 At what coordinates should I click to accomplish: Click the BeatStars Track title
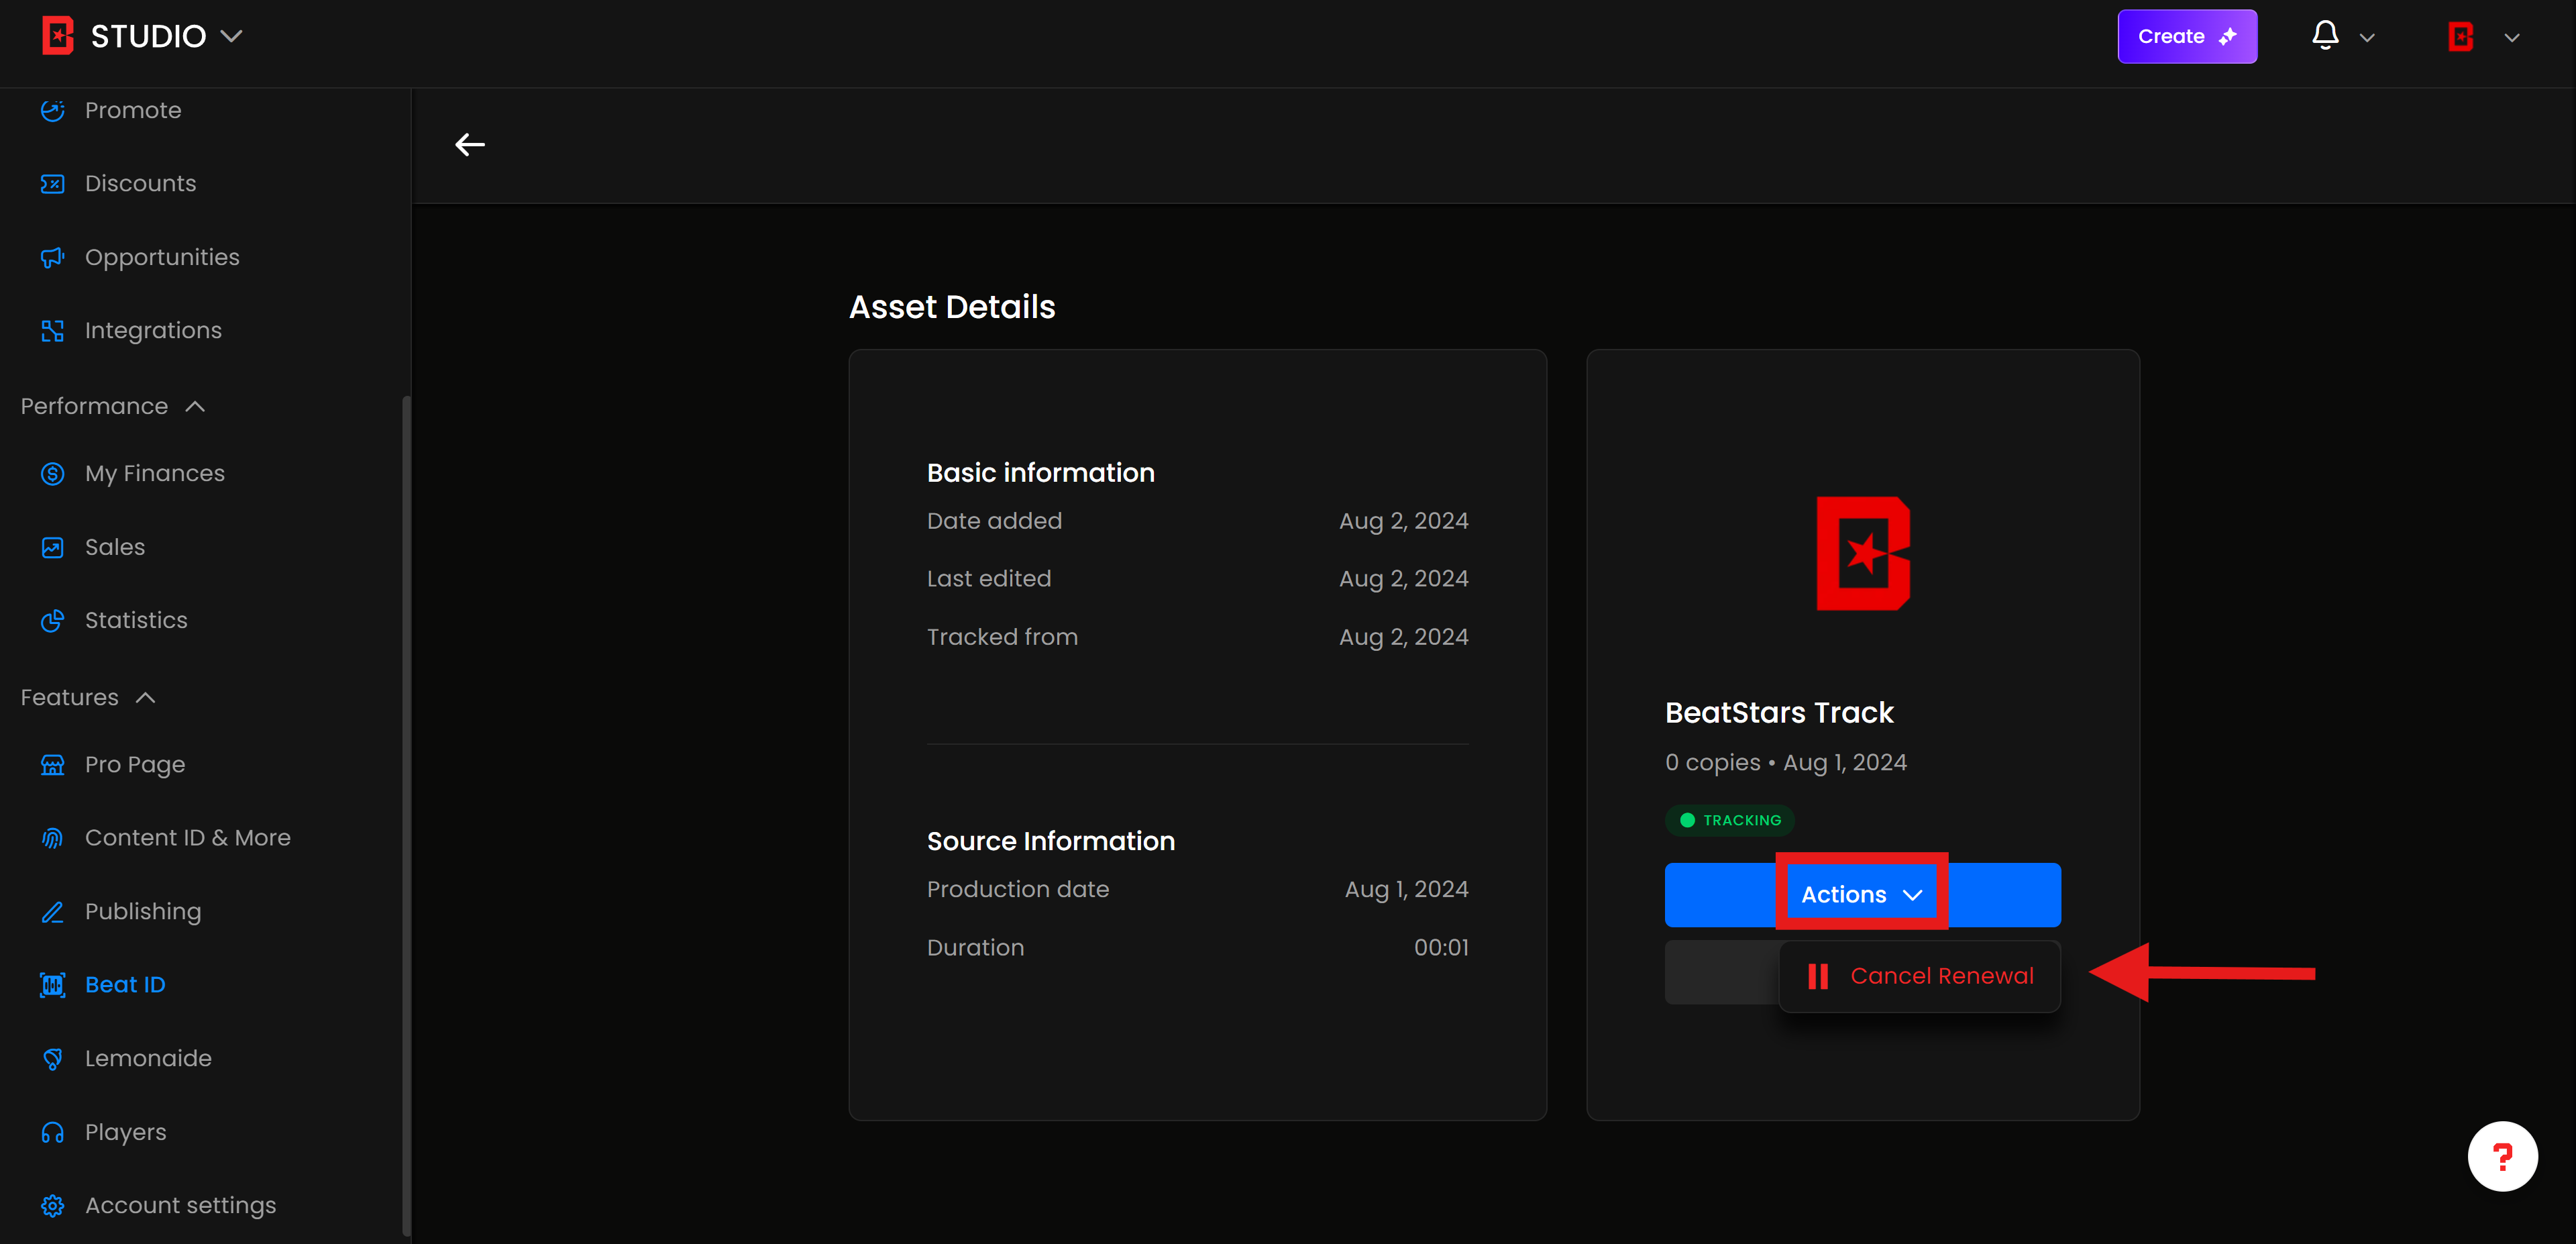coord(1779,713)
